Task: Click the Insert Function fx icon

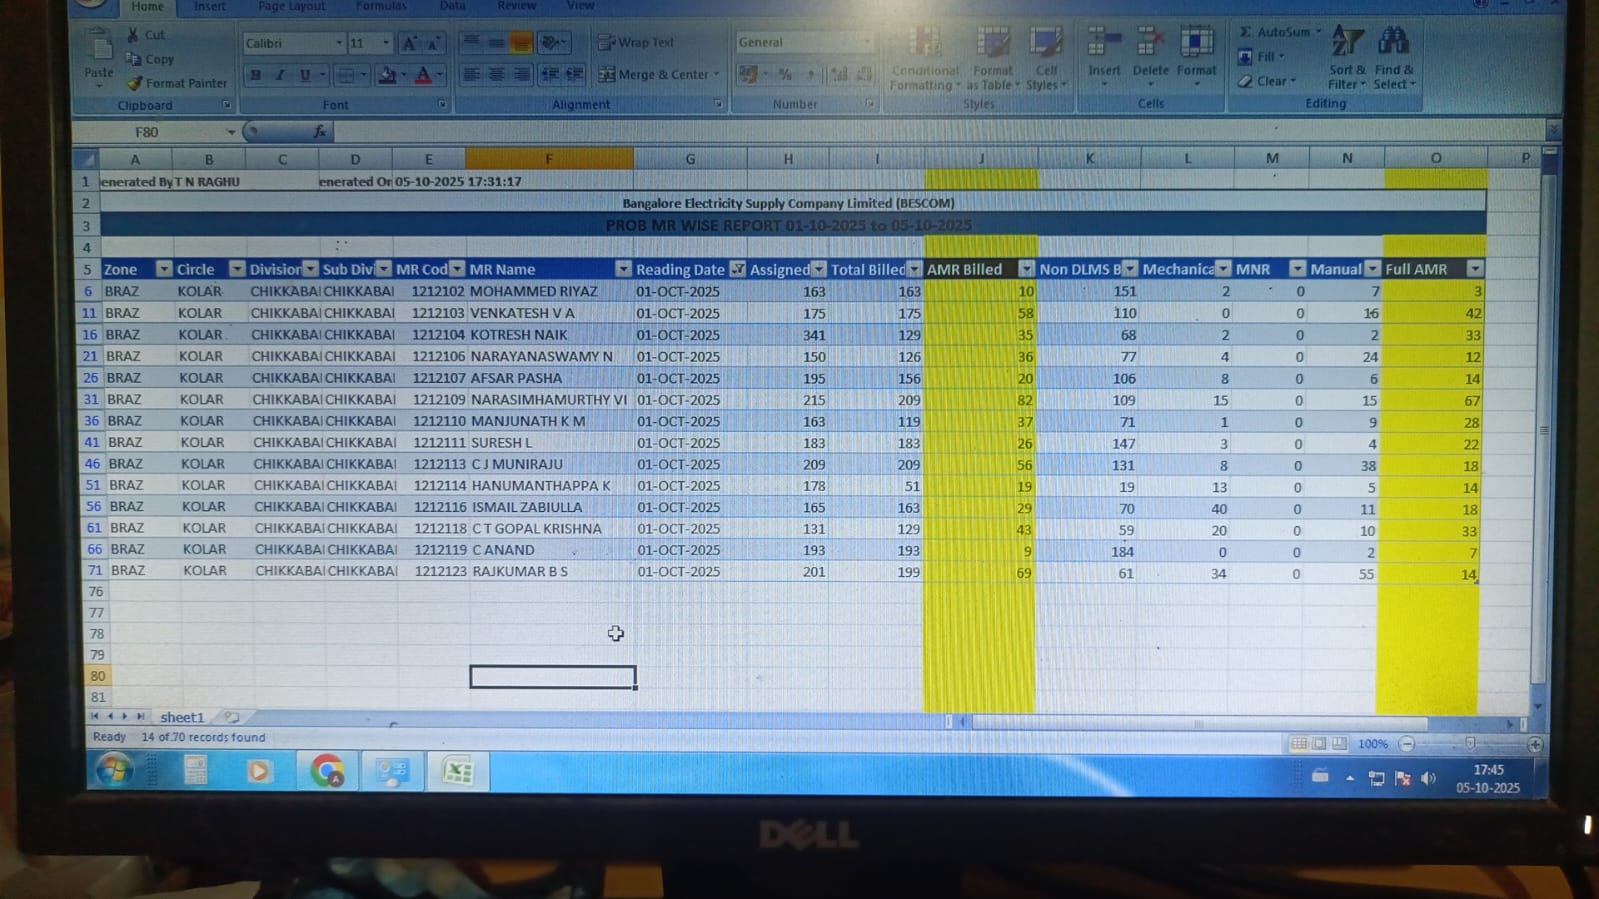Action: pyautogui.click(x=319, y=131)
